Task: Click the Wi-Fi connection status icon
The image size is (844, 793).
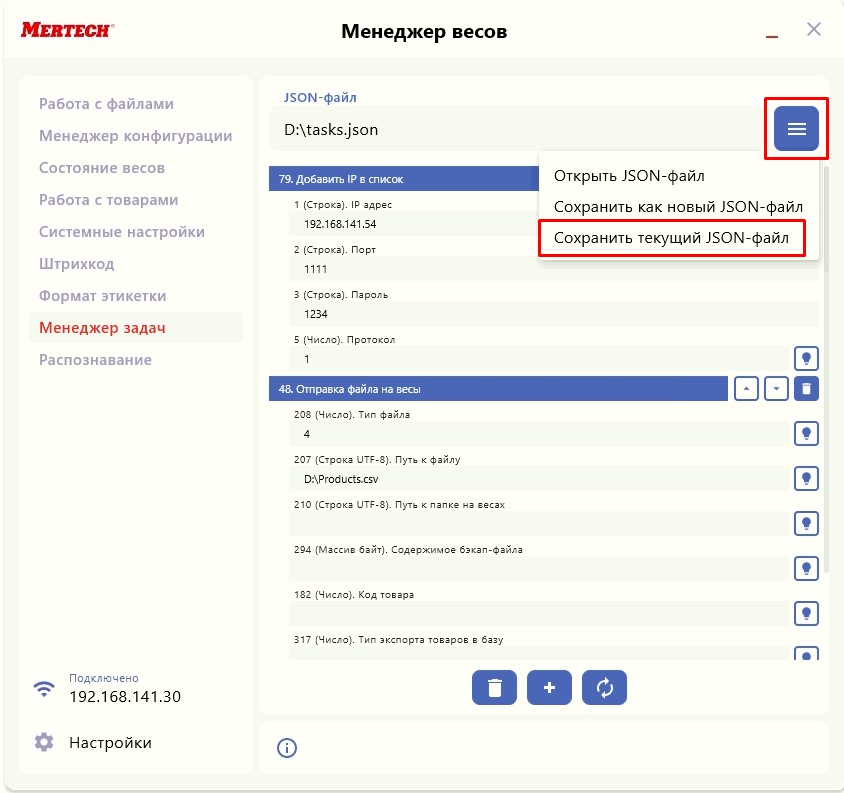Action: (x=44, y=688)
